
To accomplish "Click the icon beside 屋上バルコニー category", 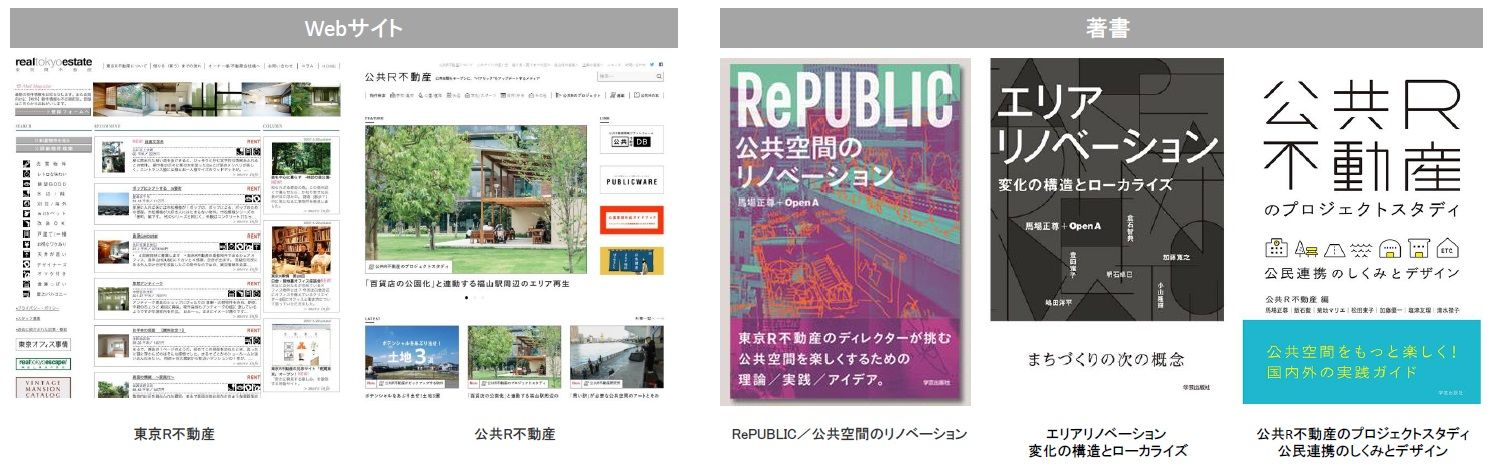I will 26,294.
